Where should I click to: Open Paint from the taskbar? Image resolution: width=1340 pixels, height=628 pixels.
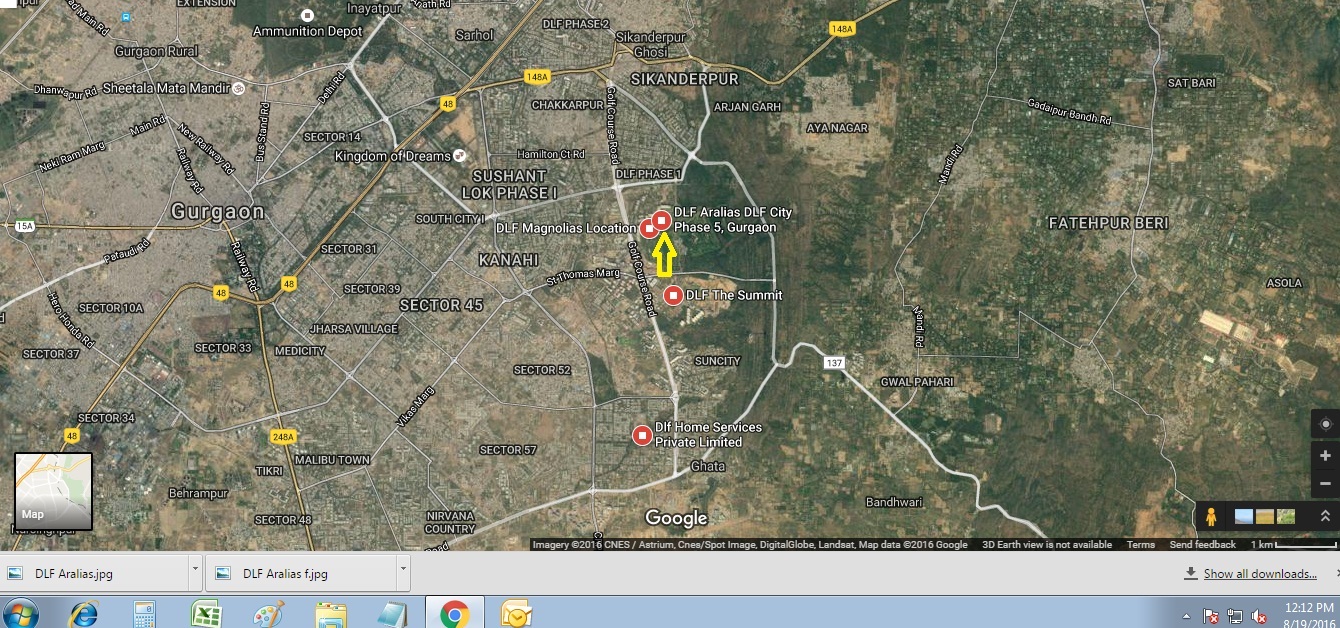[x=268, y=613]
